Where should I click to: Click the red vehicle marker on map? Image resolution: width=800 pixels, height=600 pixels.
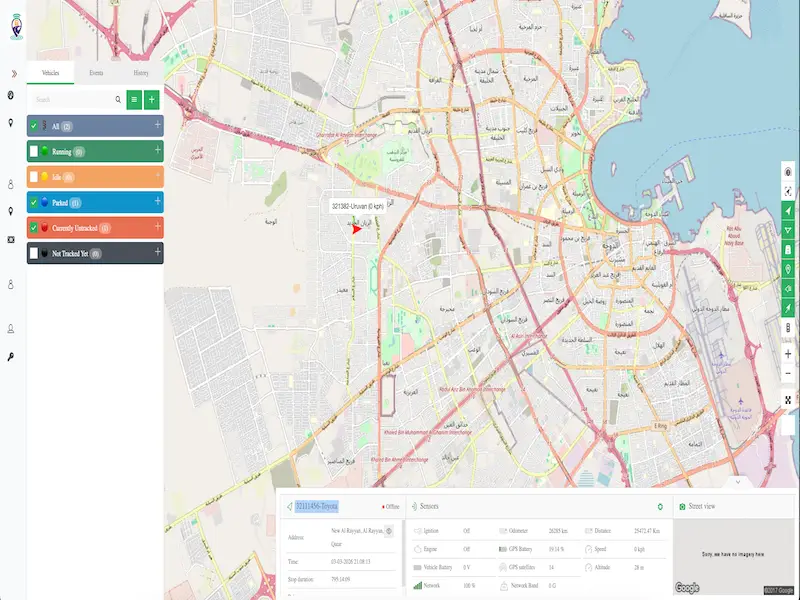[357, 228]
